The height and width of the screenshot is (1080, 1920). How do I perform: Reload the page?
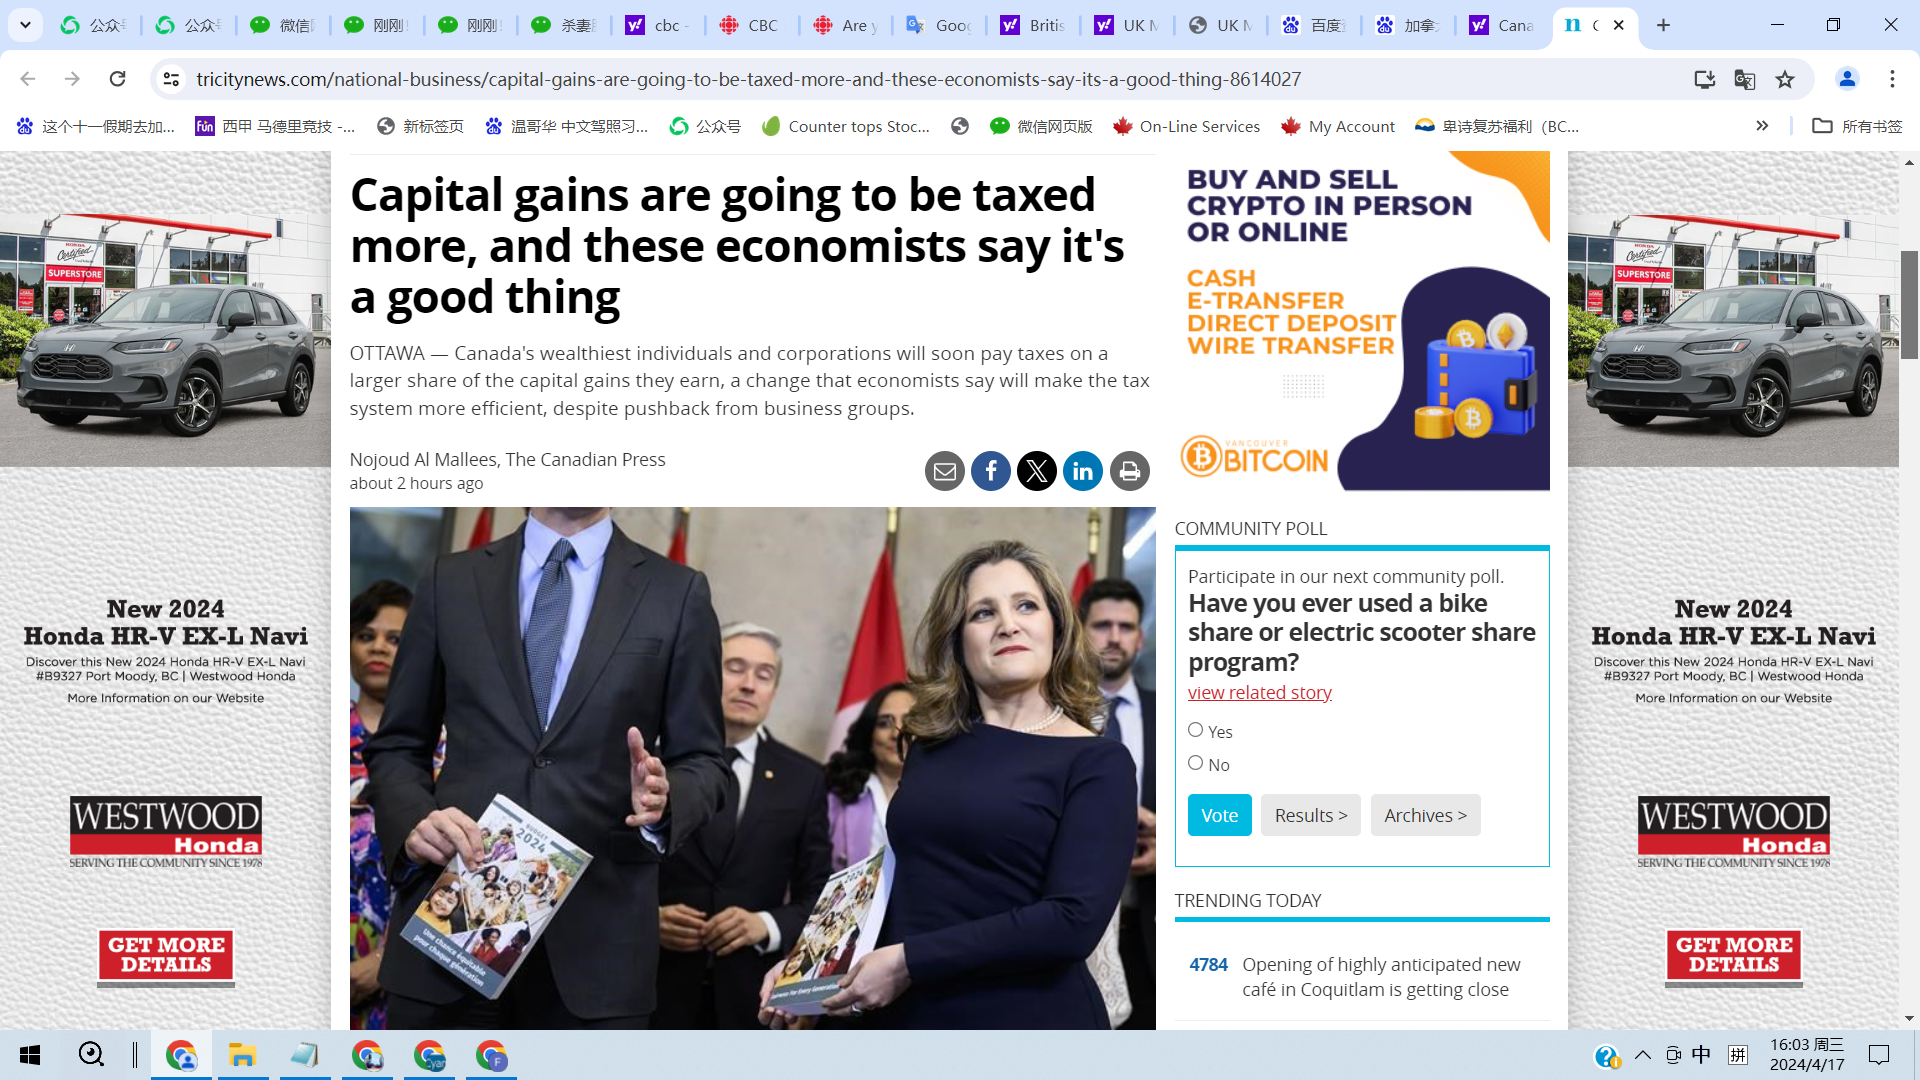118,79
